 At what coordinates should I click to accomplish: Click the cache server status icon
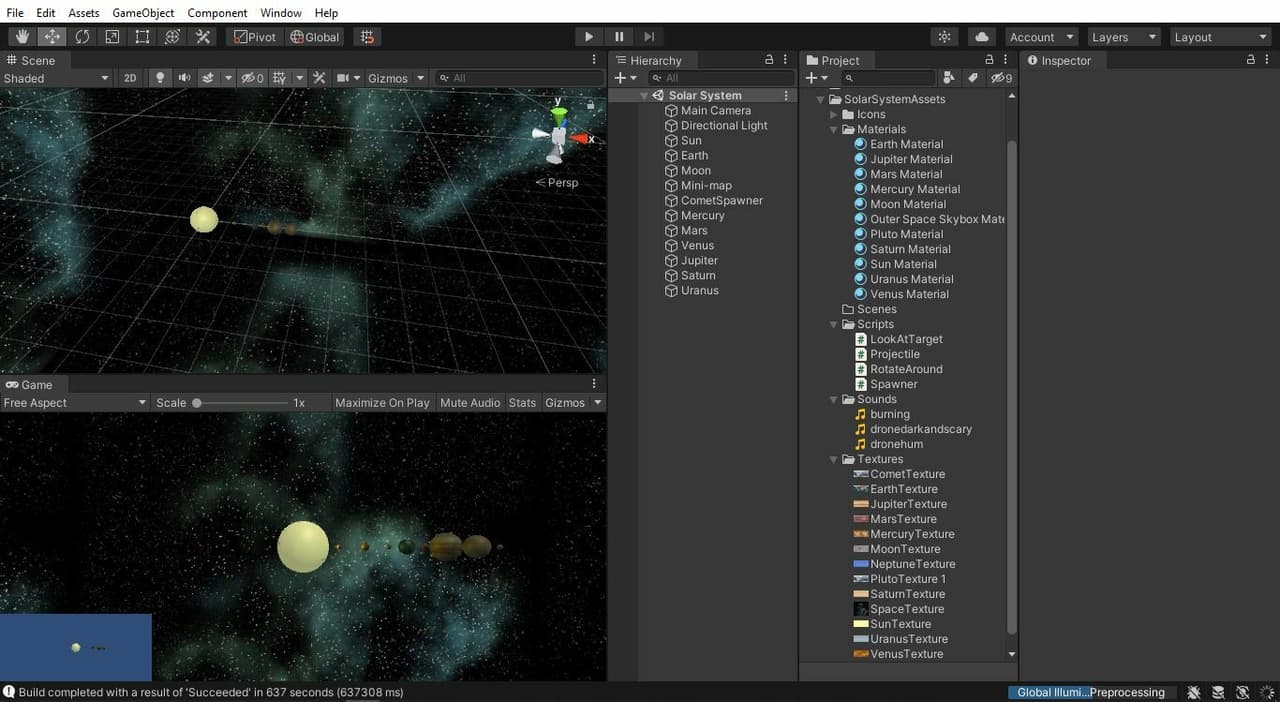pos(1218,692)
